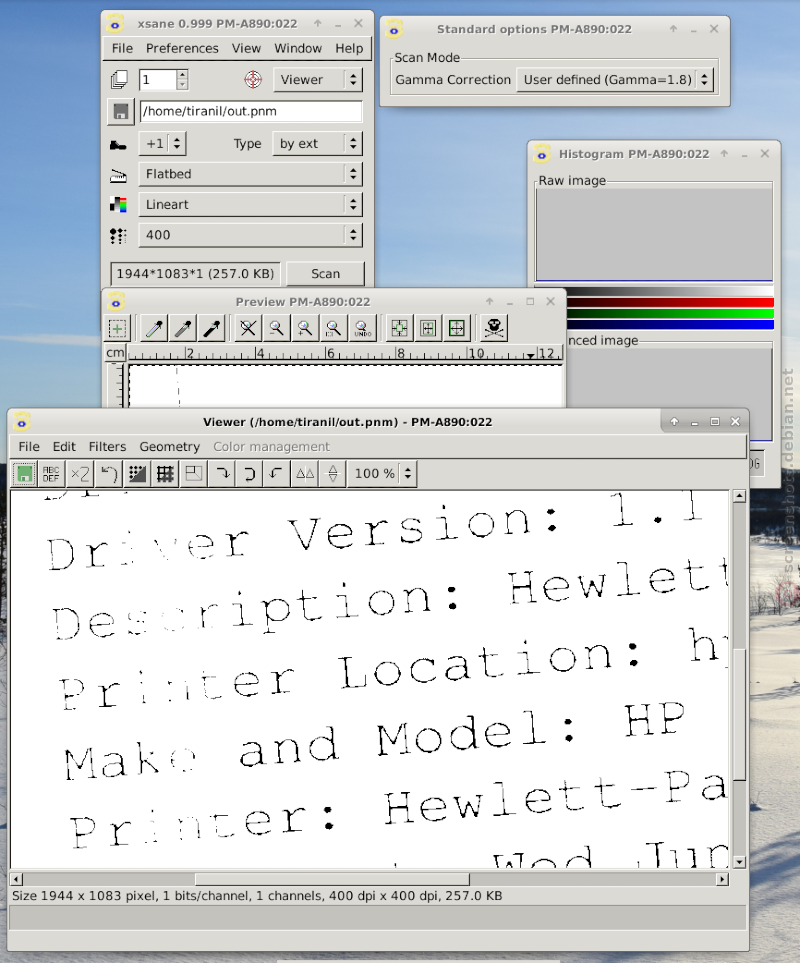This screenshot has width=800, height=963.
Task: Browse for output file with gray floppy button
Action: [x=121, y=111]
